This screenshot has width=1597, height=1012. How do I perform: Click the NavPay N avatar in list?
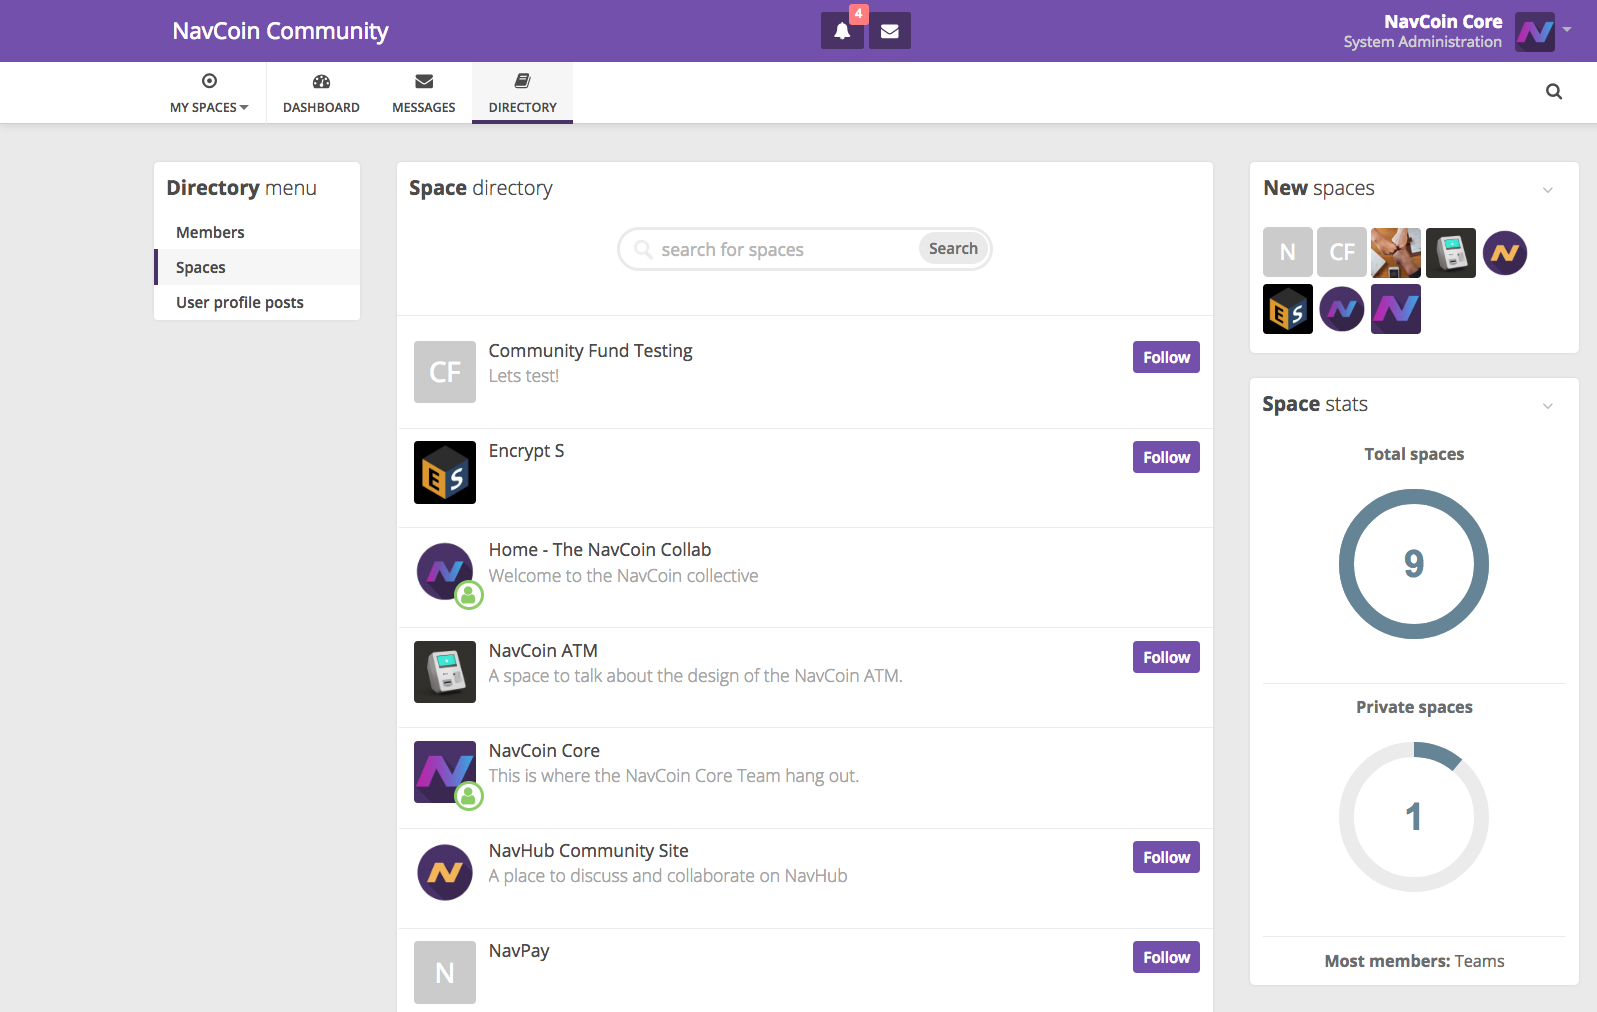pos(445,972)
